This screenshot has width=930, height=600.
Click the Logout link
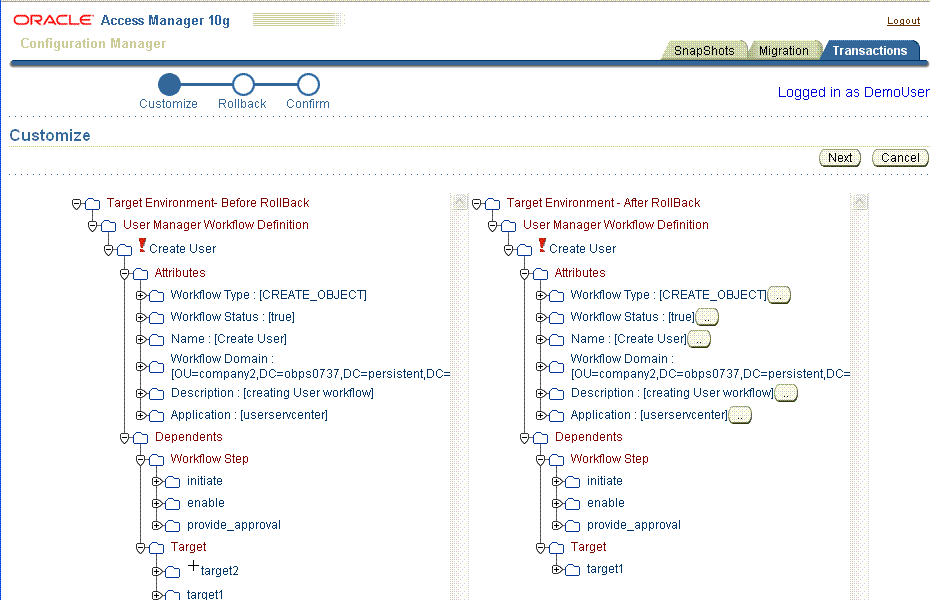(x=903, y=20)
